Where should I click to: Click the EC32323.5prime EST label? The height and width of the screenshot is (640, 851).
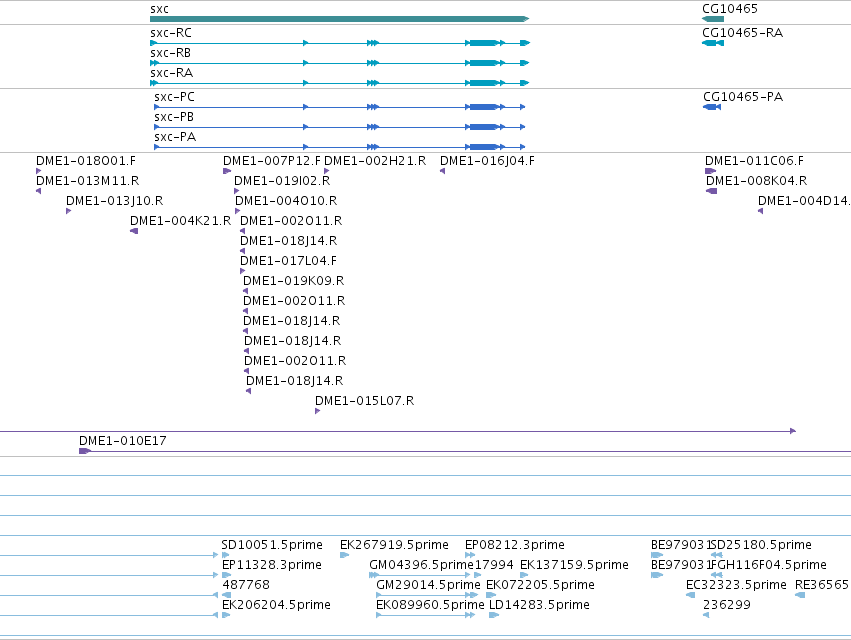click(736, 585)
